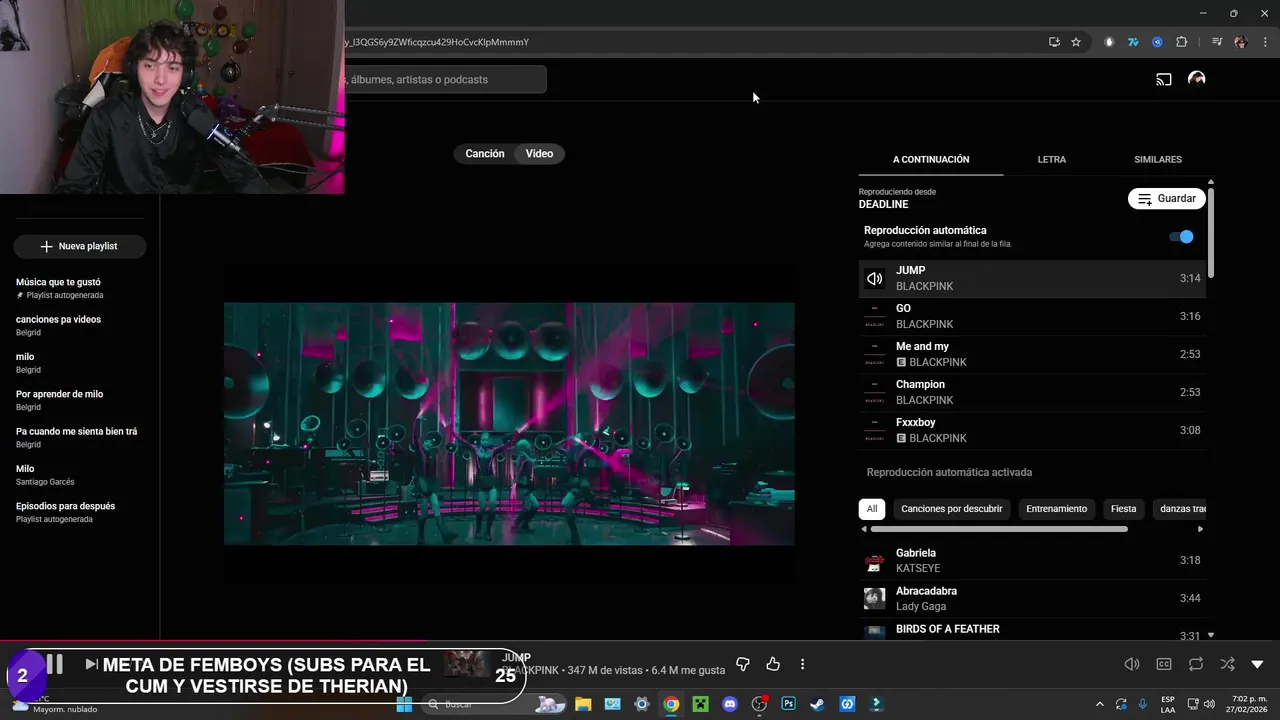Click the music video in the player
Viewport: 1280px width, 720px height.
pos(509,423)
